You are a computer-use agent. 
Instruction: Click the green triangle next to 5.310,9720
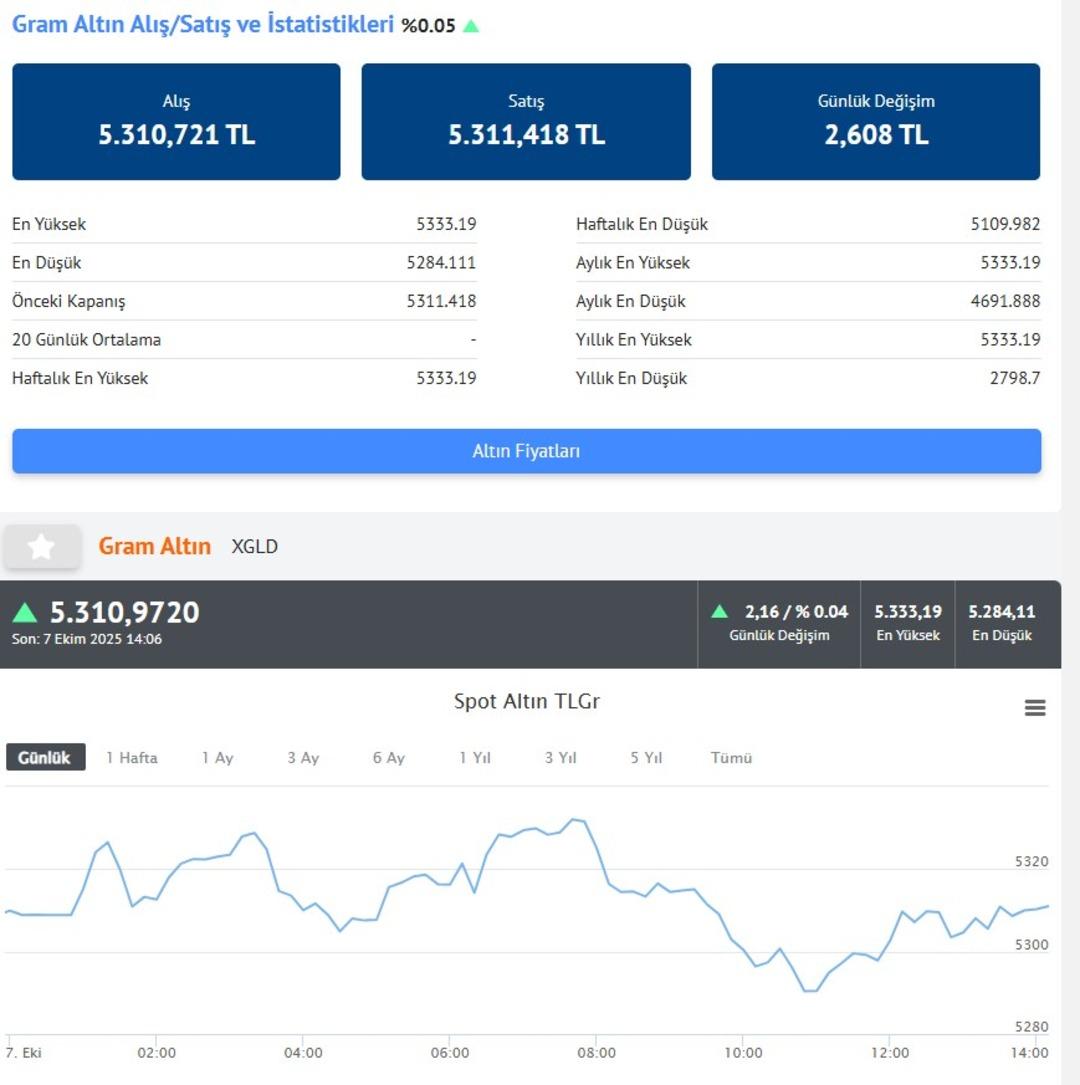tap(25, 612)
